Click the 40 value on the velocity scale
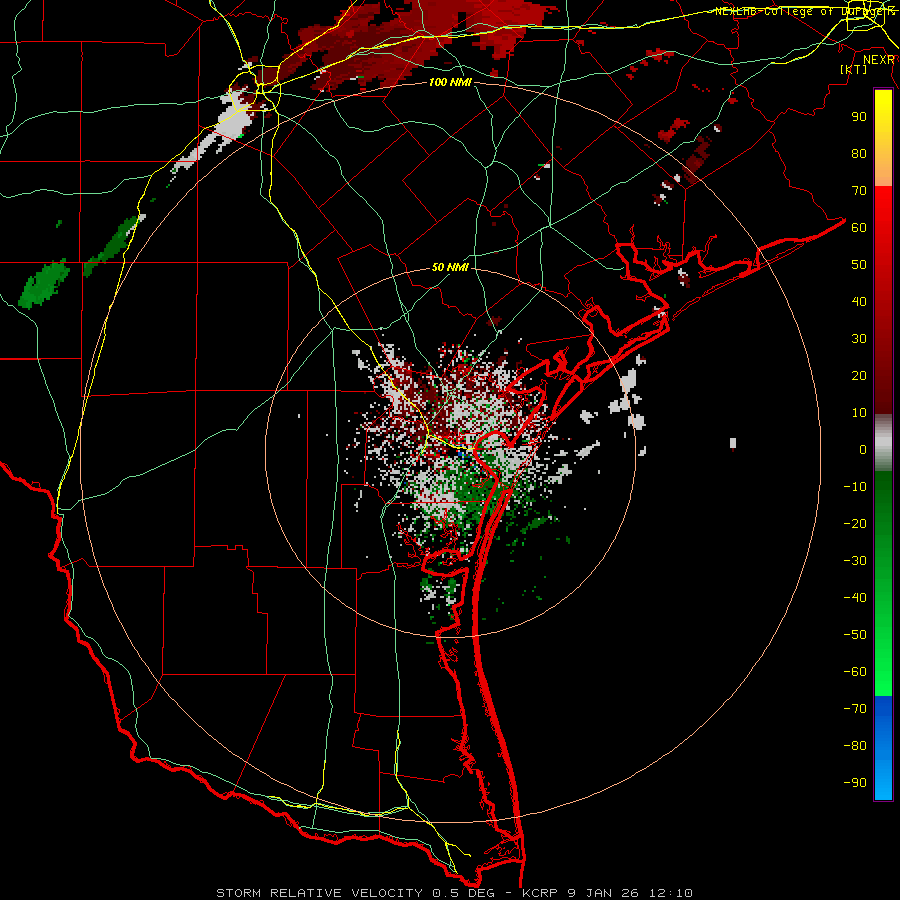The height and width of the screenshot is (900, 900). pos(859,301)
